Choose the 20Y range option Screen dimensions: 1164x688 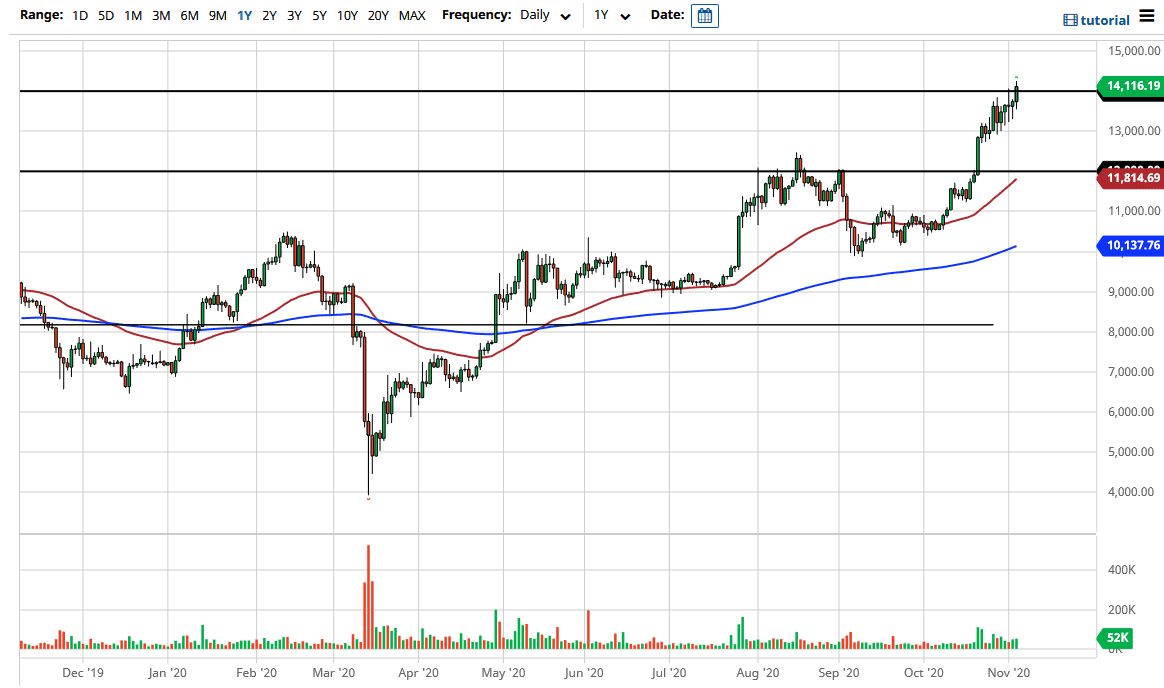(379, 16)
